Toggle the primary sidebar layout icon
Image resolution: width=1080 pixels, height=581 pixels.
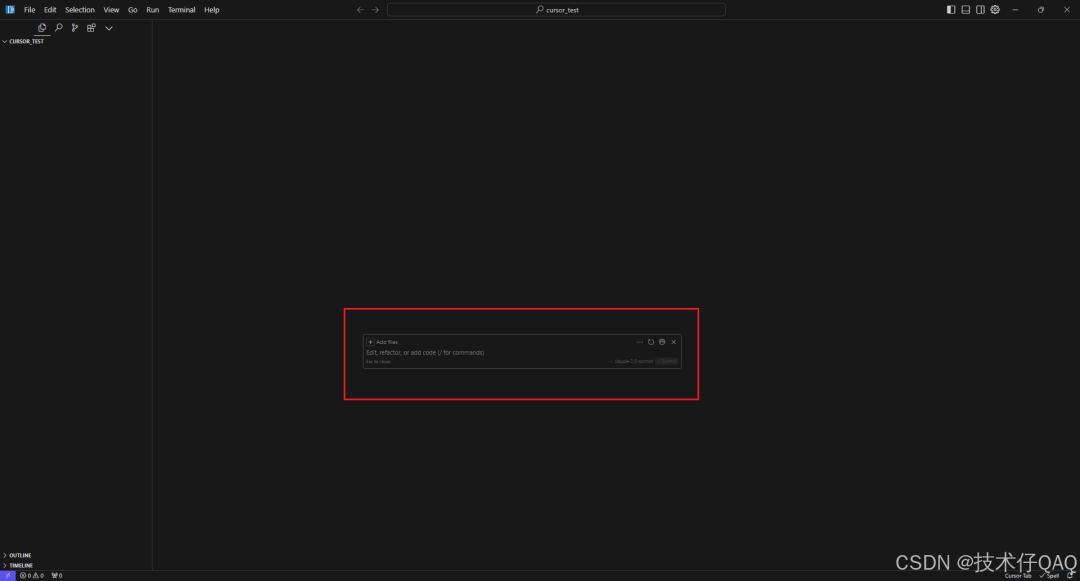click(x=951, y=10)
